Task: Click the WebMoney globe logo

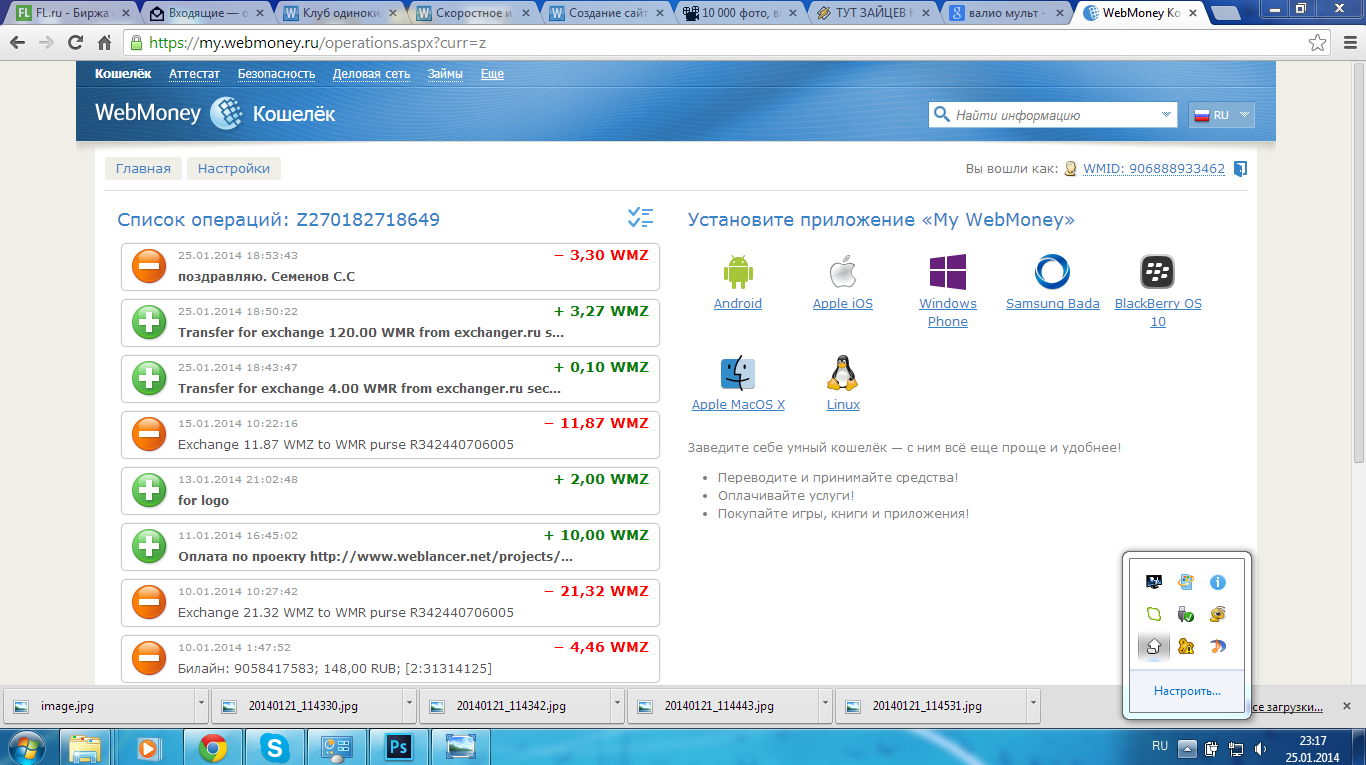Action: 226,113
